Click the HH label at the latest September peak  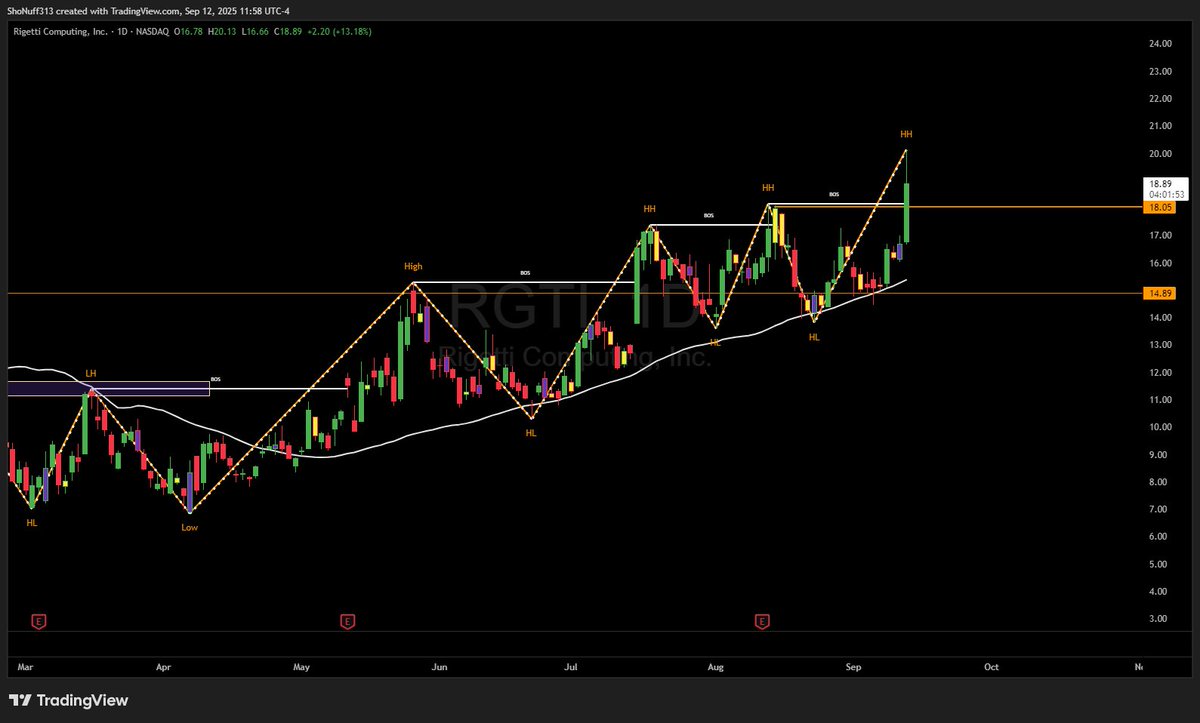click(x=906, y=133)
